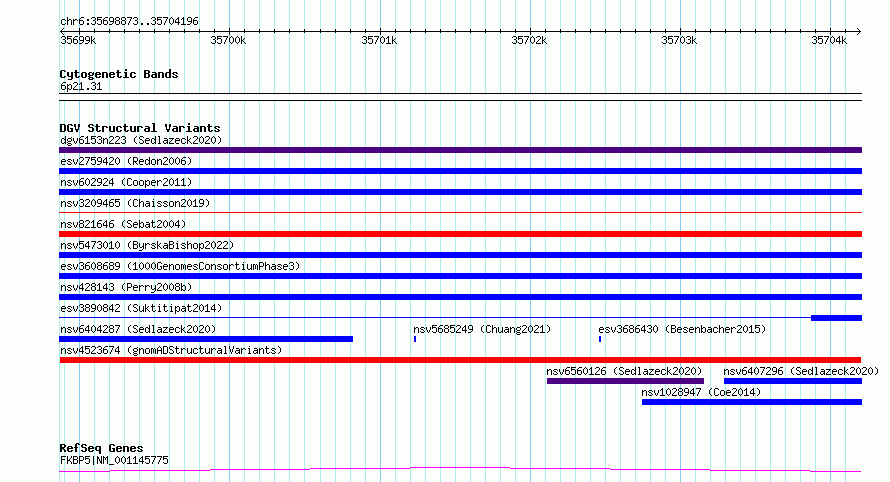The width and height of the screenshot is (890, 482).
Task: Open nsv5473010 (ByrskaBishop2022) label
Action: [x=147, y=245]
